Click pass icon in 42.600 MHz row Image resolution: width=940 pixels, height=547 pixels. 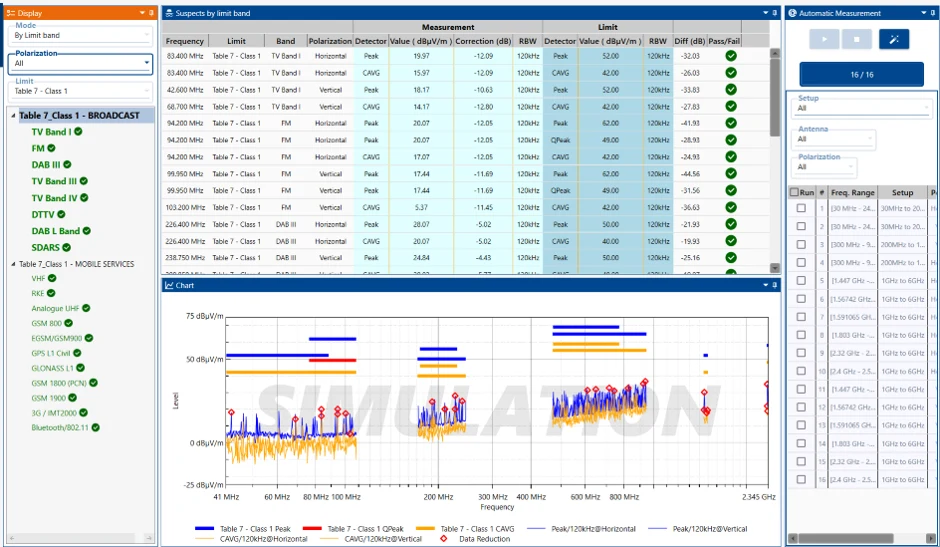[731, 89]
